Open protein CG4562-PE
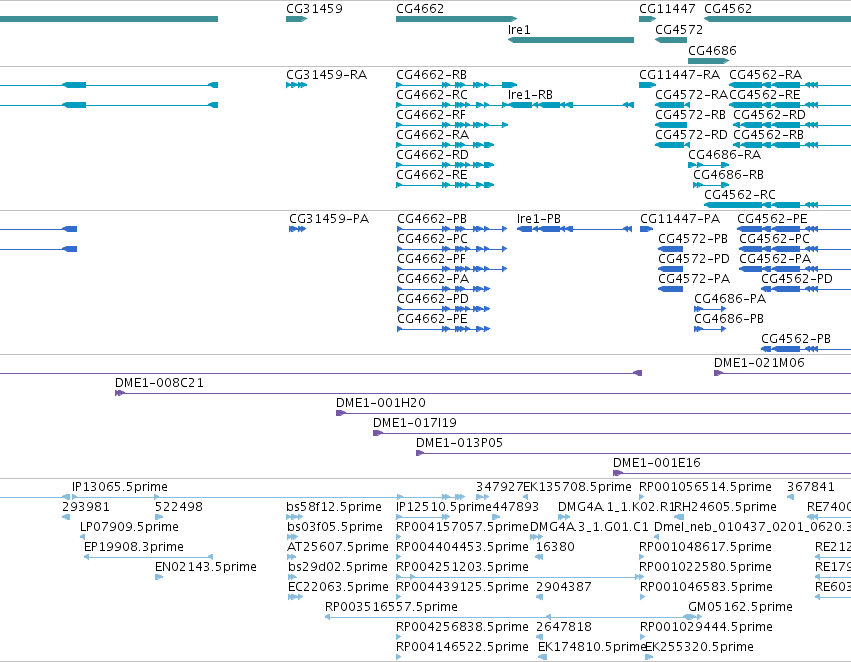This screenshot has width=851, height=662. [772, 219]
